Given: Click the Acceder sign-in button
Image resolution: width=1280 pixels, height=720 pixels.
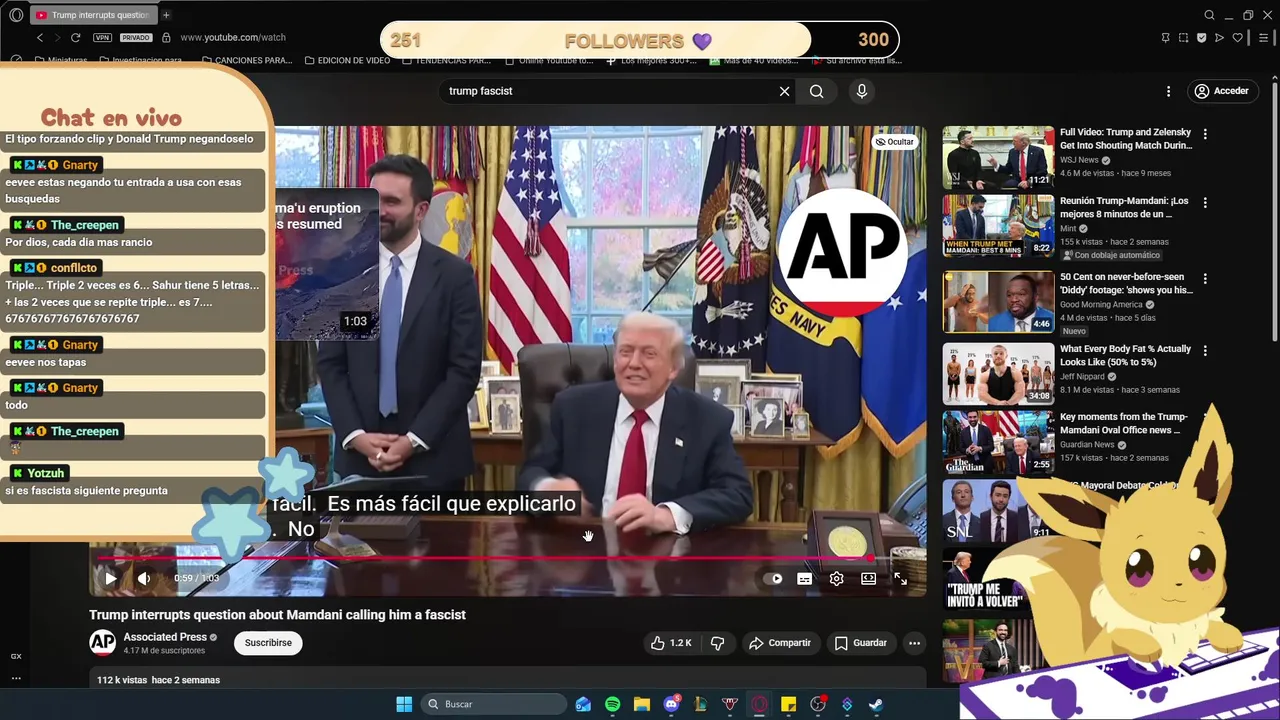Looking at the screenshot, I should point(1221,91).
